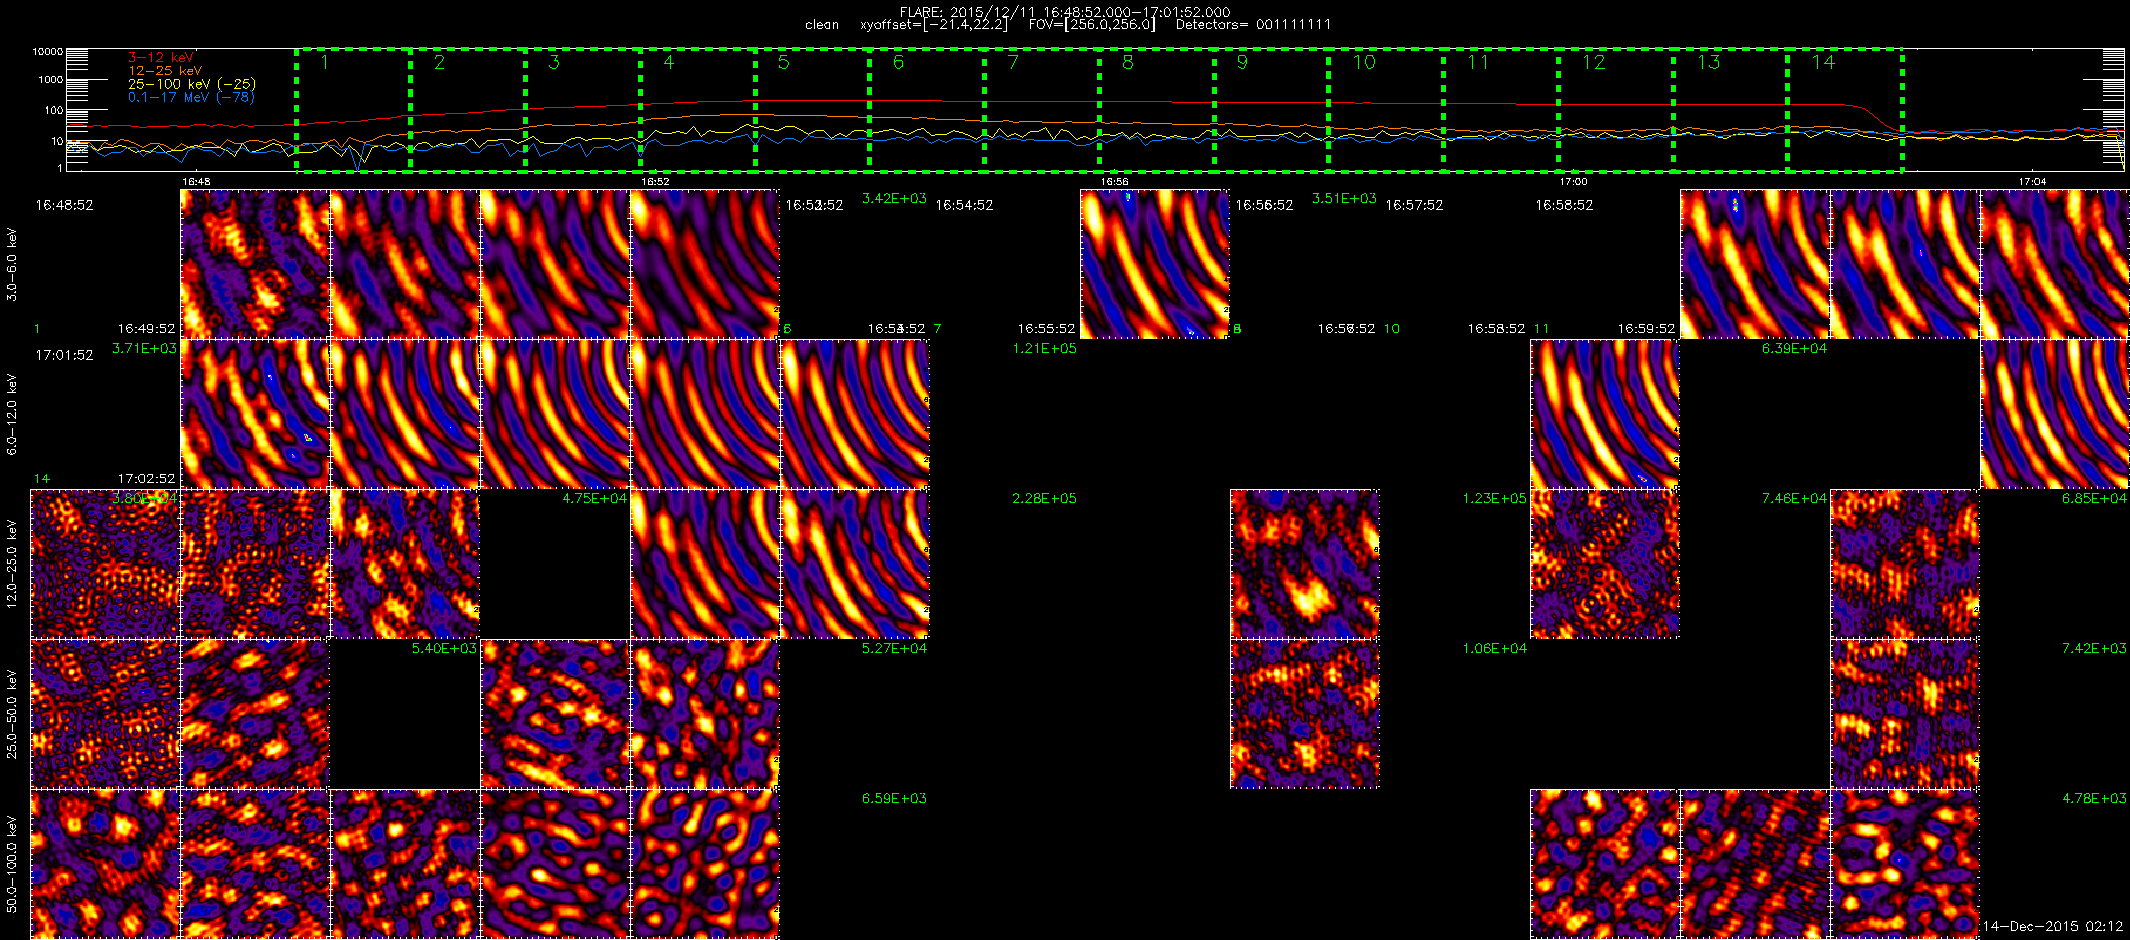The height and width of the screenshot is (940, 2130).
Task: Select interval 13 label in the light curve
Action: [x=1709, y=62]
